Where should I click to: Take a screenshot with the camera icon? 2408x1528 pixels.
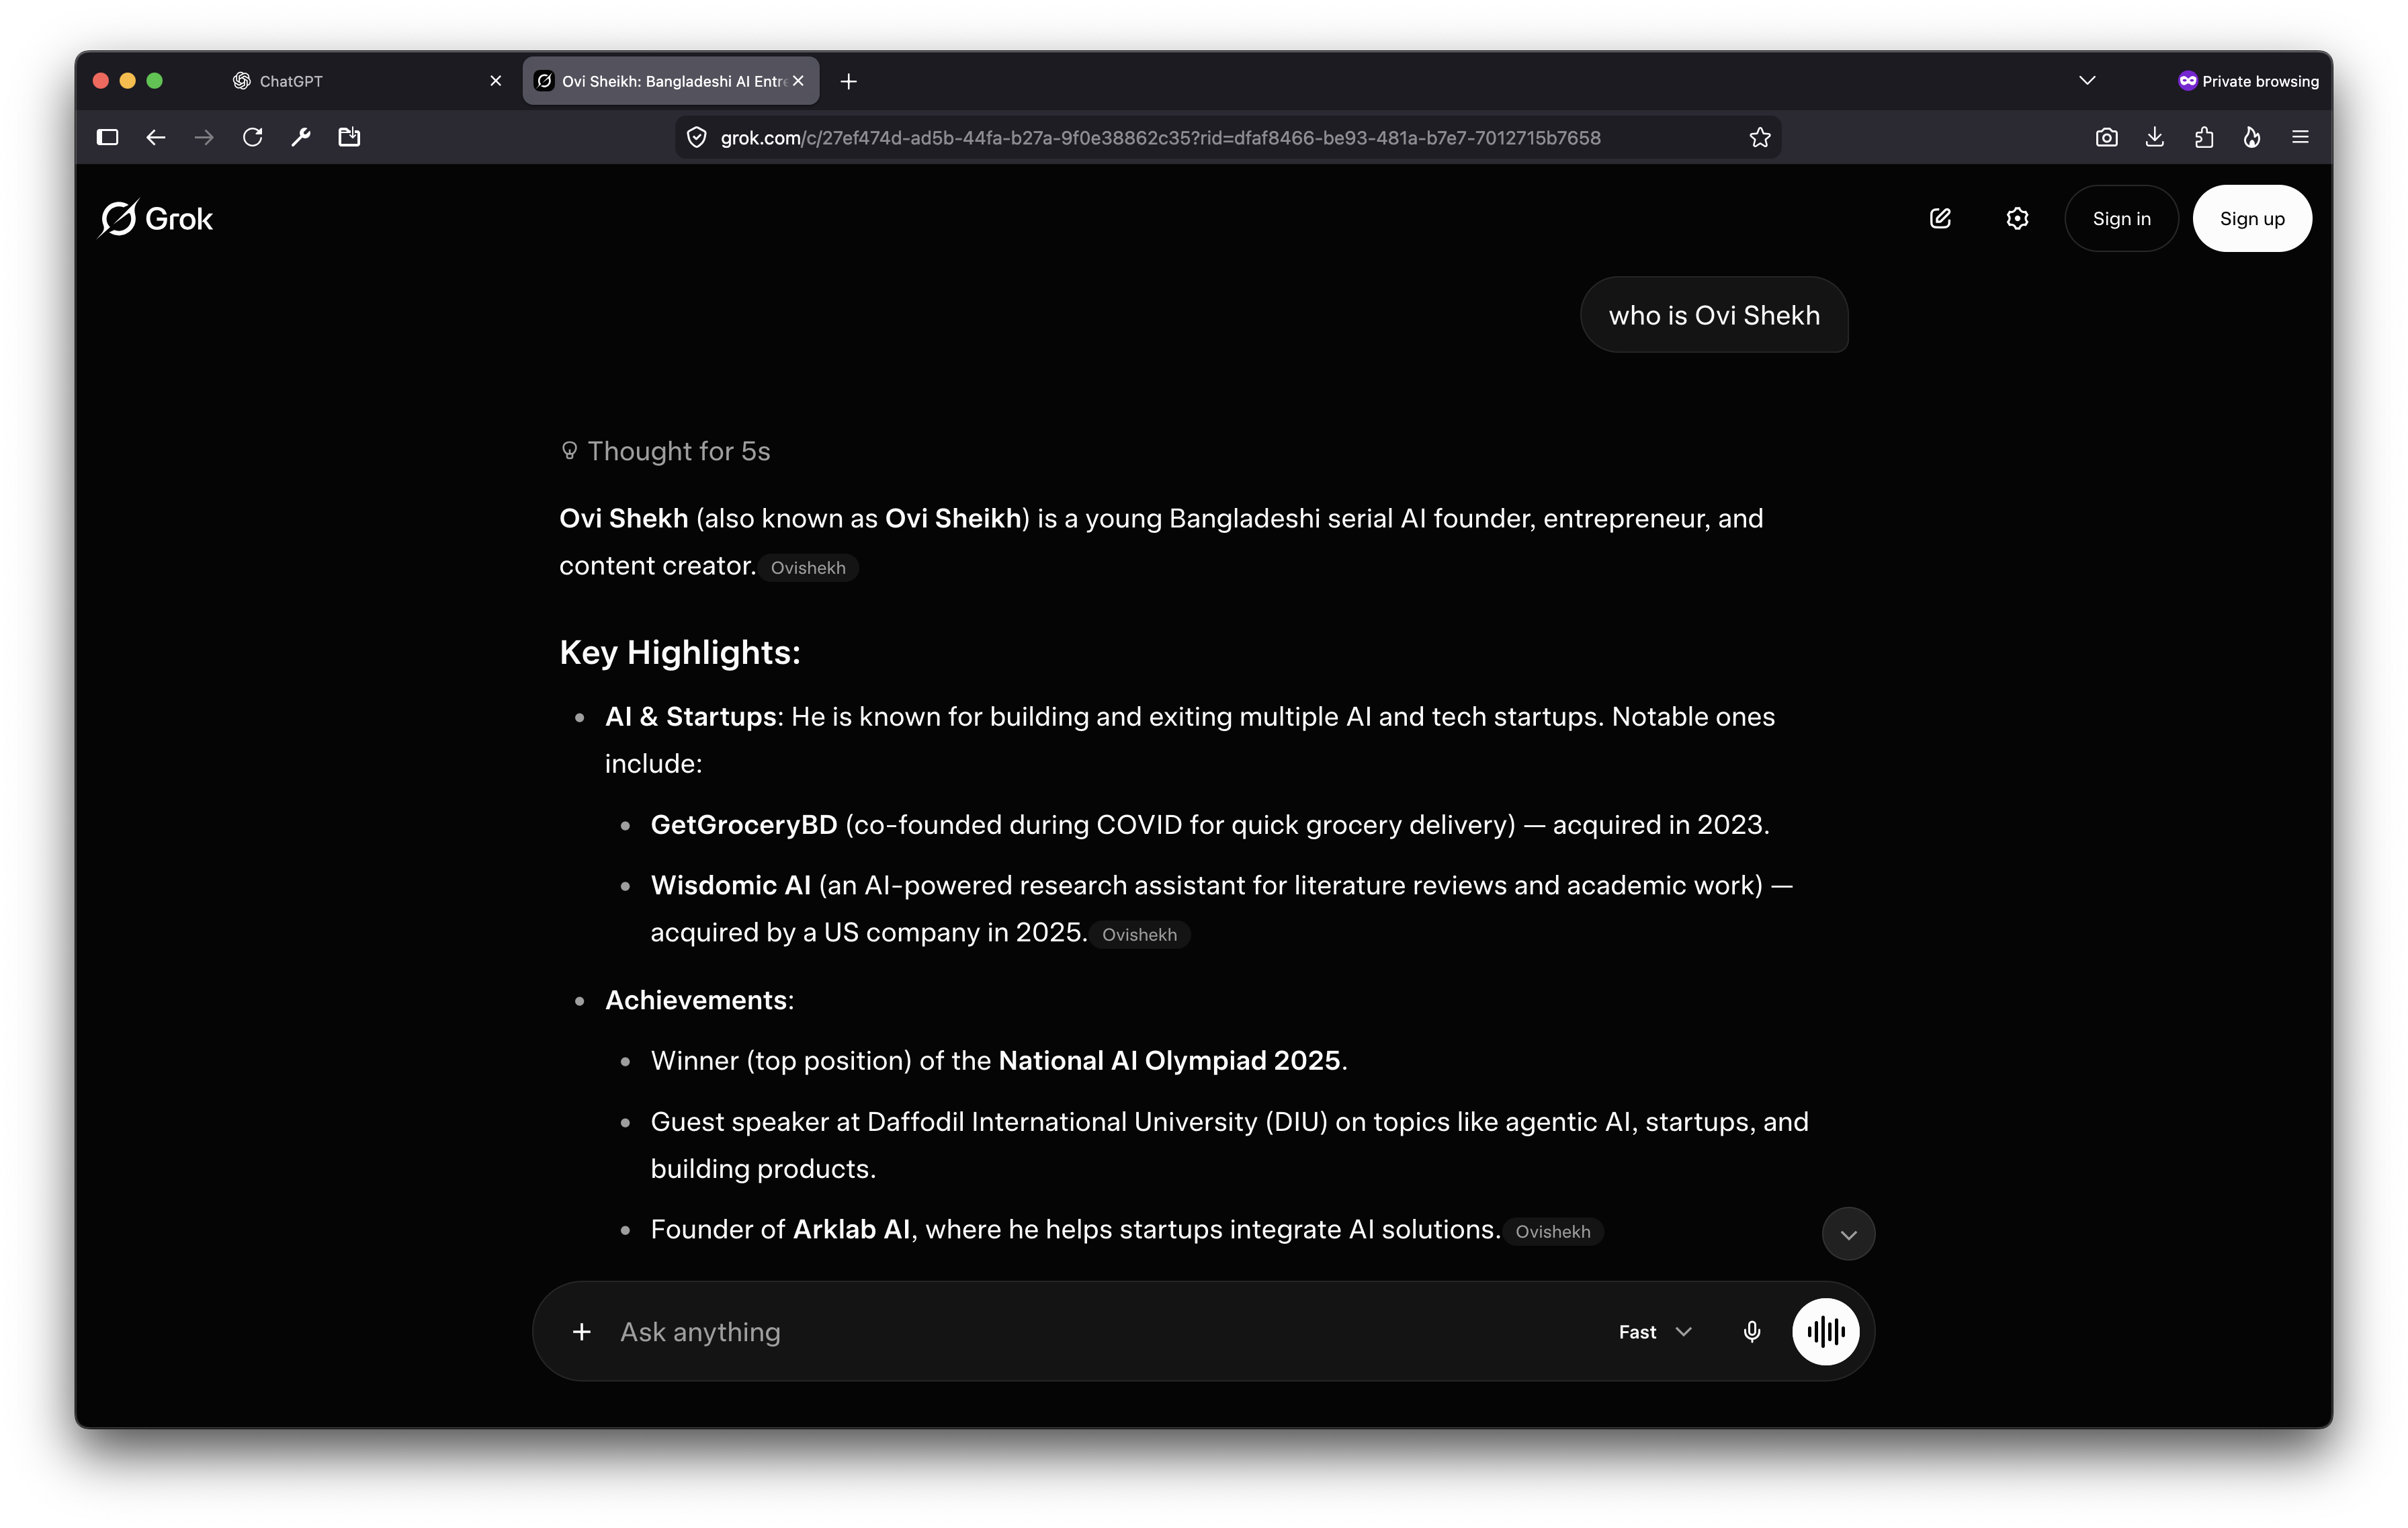[2106, 137]
